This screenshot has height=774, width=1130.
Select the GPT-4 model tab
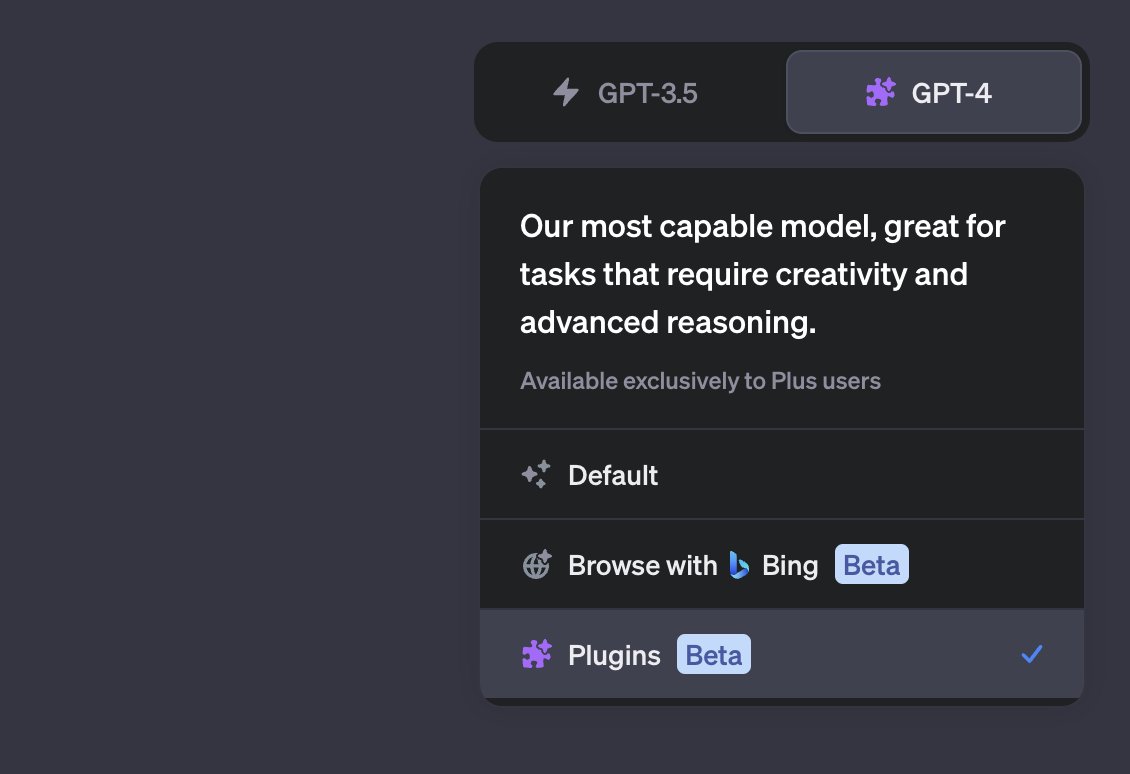[x=933, y=92]
